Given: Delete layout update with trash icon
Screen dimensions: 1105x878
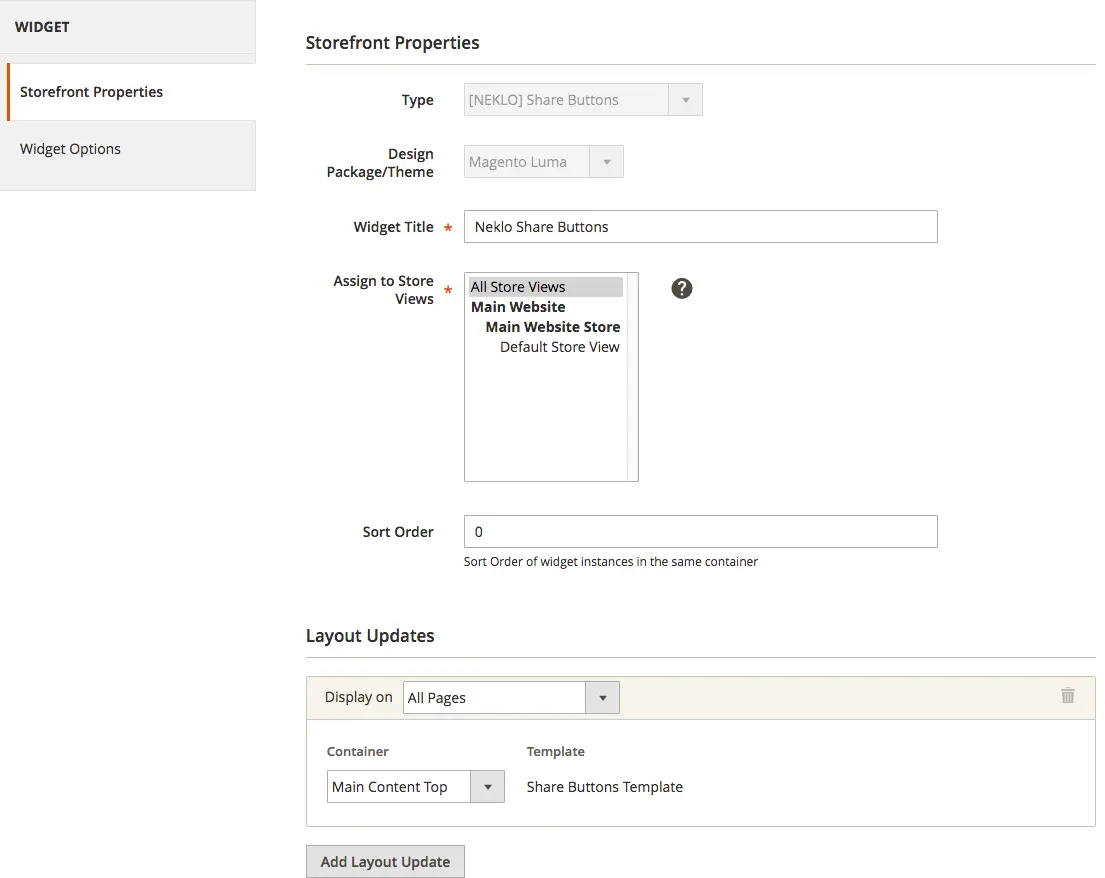Looking at the screenshot, I should click(1068, 695).
